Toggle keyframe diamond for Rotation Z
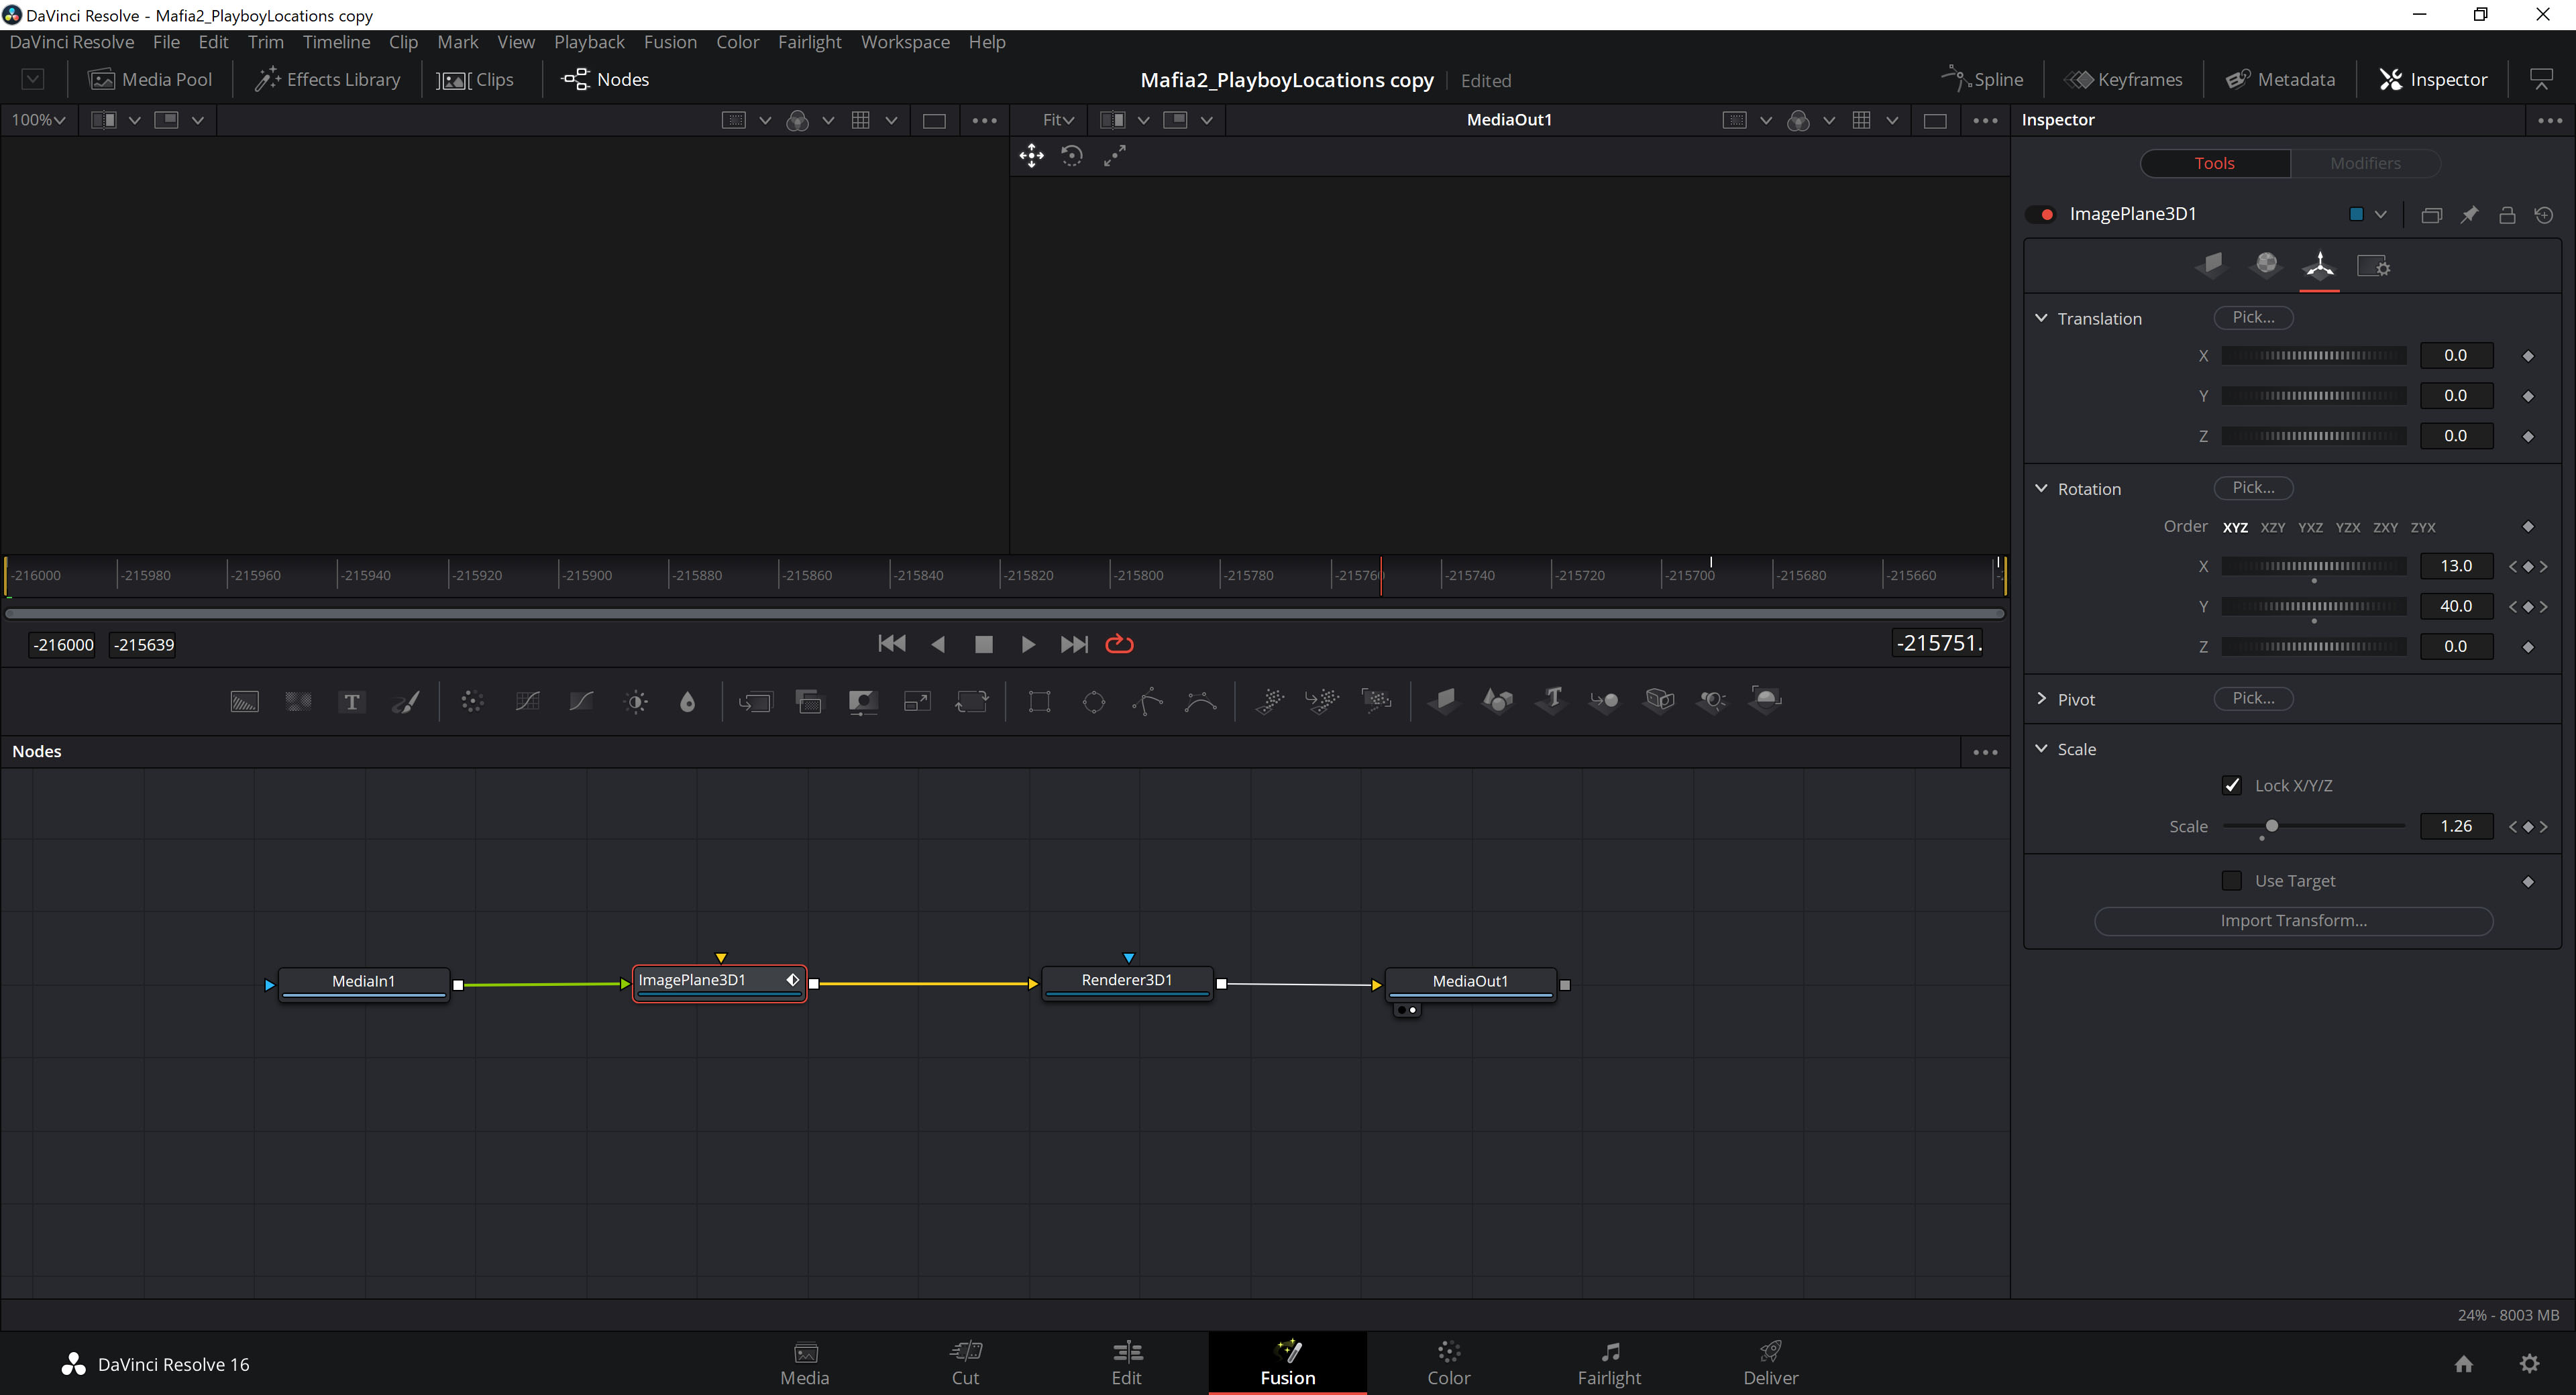Viewport: 2576px width, 1395px height. (x=2528, y=647)
